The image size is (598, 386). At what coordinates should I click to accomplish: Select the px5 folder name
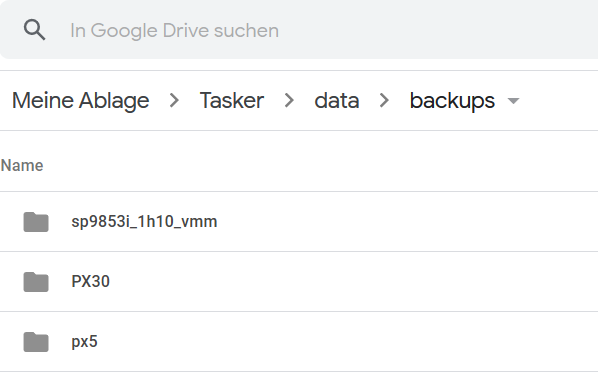84,342
